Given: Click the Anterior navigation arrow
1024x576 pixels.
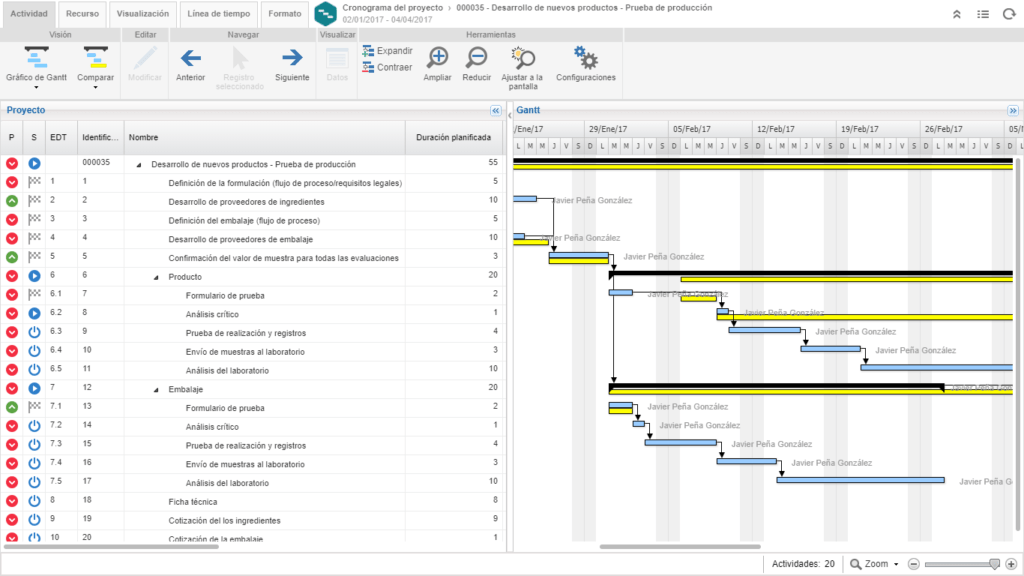Looking at the screenshot, I should 190,58.
